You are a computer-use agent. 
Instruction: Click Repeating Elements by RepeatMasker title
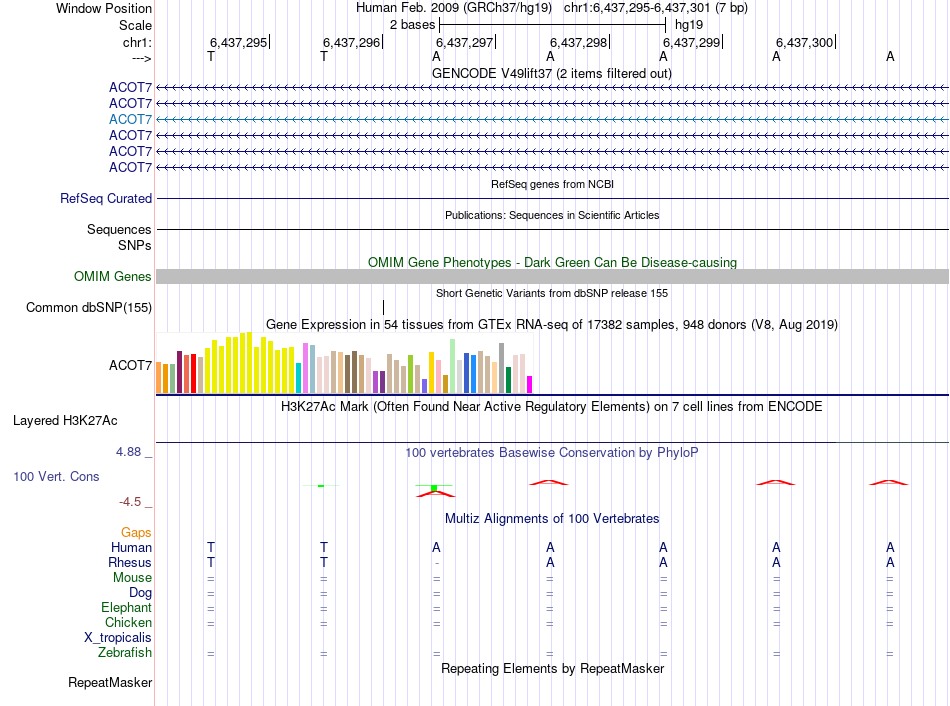pos(552,668)
